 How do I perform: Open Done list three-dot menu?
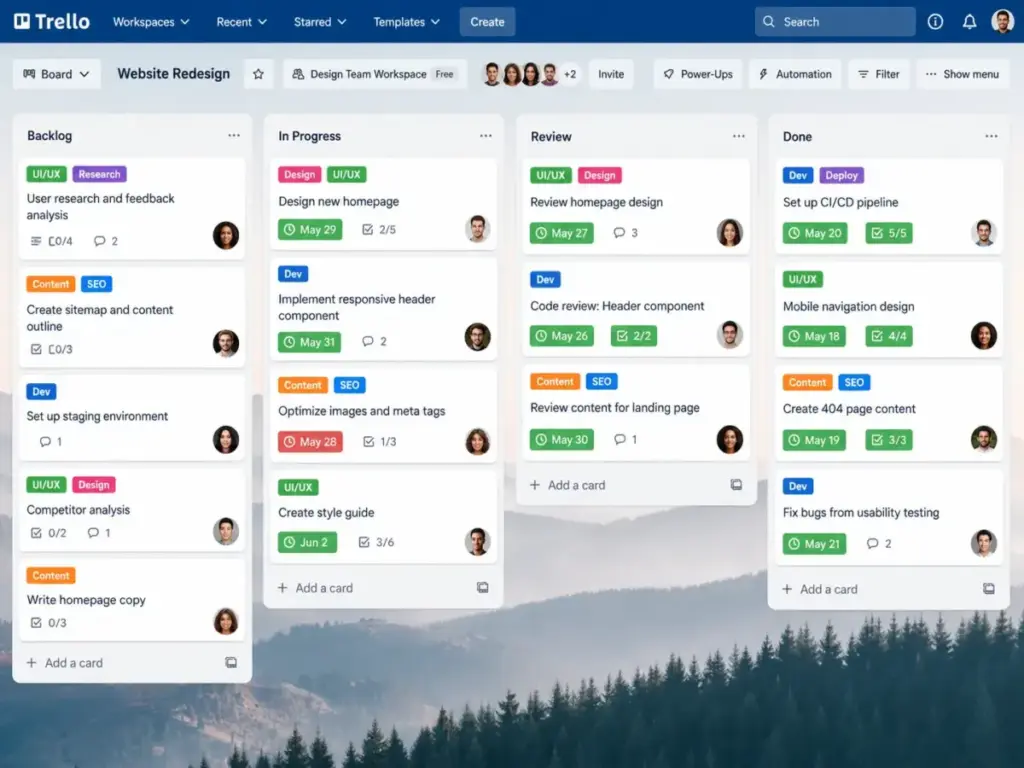pyautogui.click(x=991, y=136)
